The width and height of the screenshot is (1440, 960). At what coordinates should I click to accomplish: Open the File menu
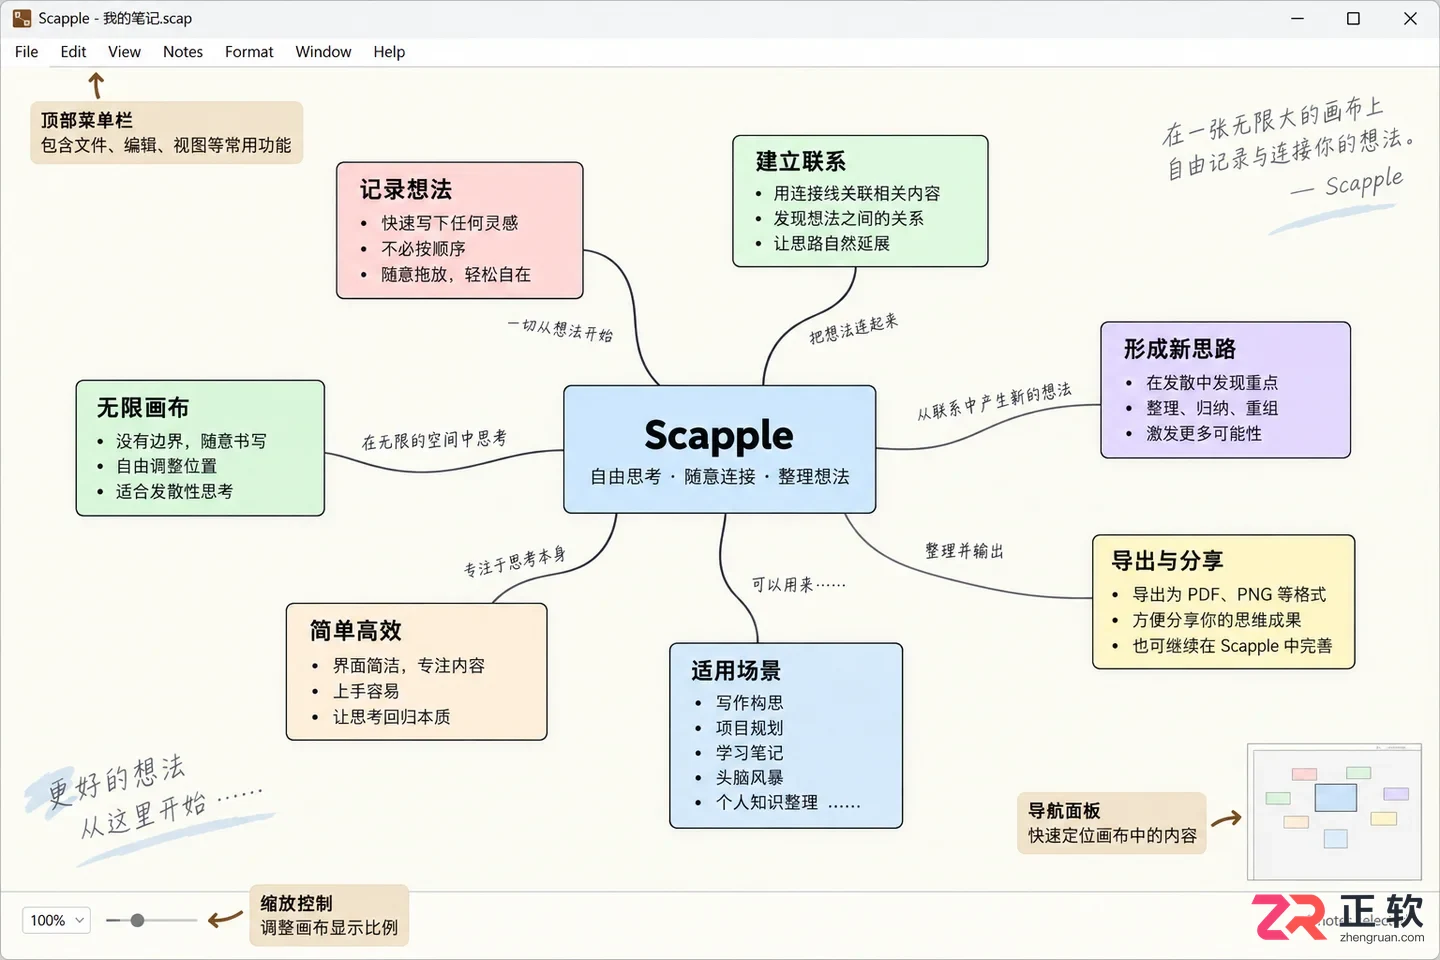[27, 52]
